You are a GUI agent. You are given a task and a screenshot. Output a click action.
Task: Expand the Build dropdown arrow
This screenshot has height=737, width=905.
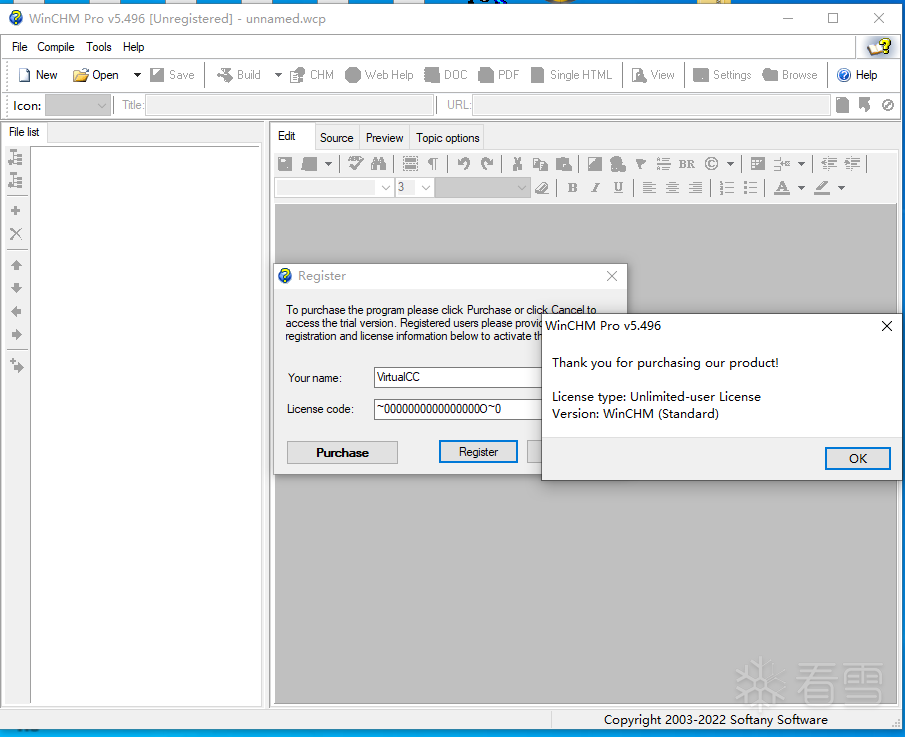click(278, 75)
